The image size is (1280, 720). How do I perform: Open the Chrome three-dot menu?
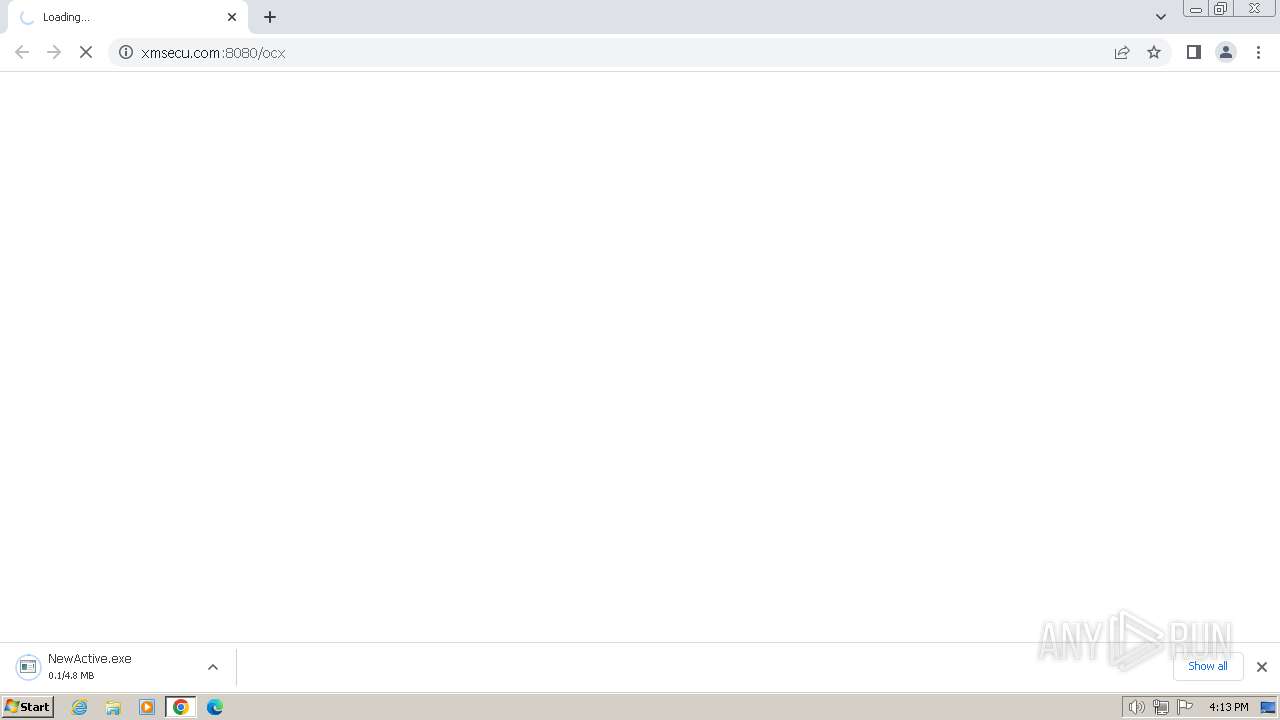(1259, 52)
